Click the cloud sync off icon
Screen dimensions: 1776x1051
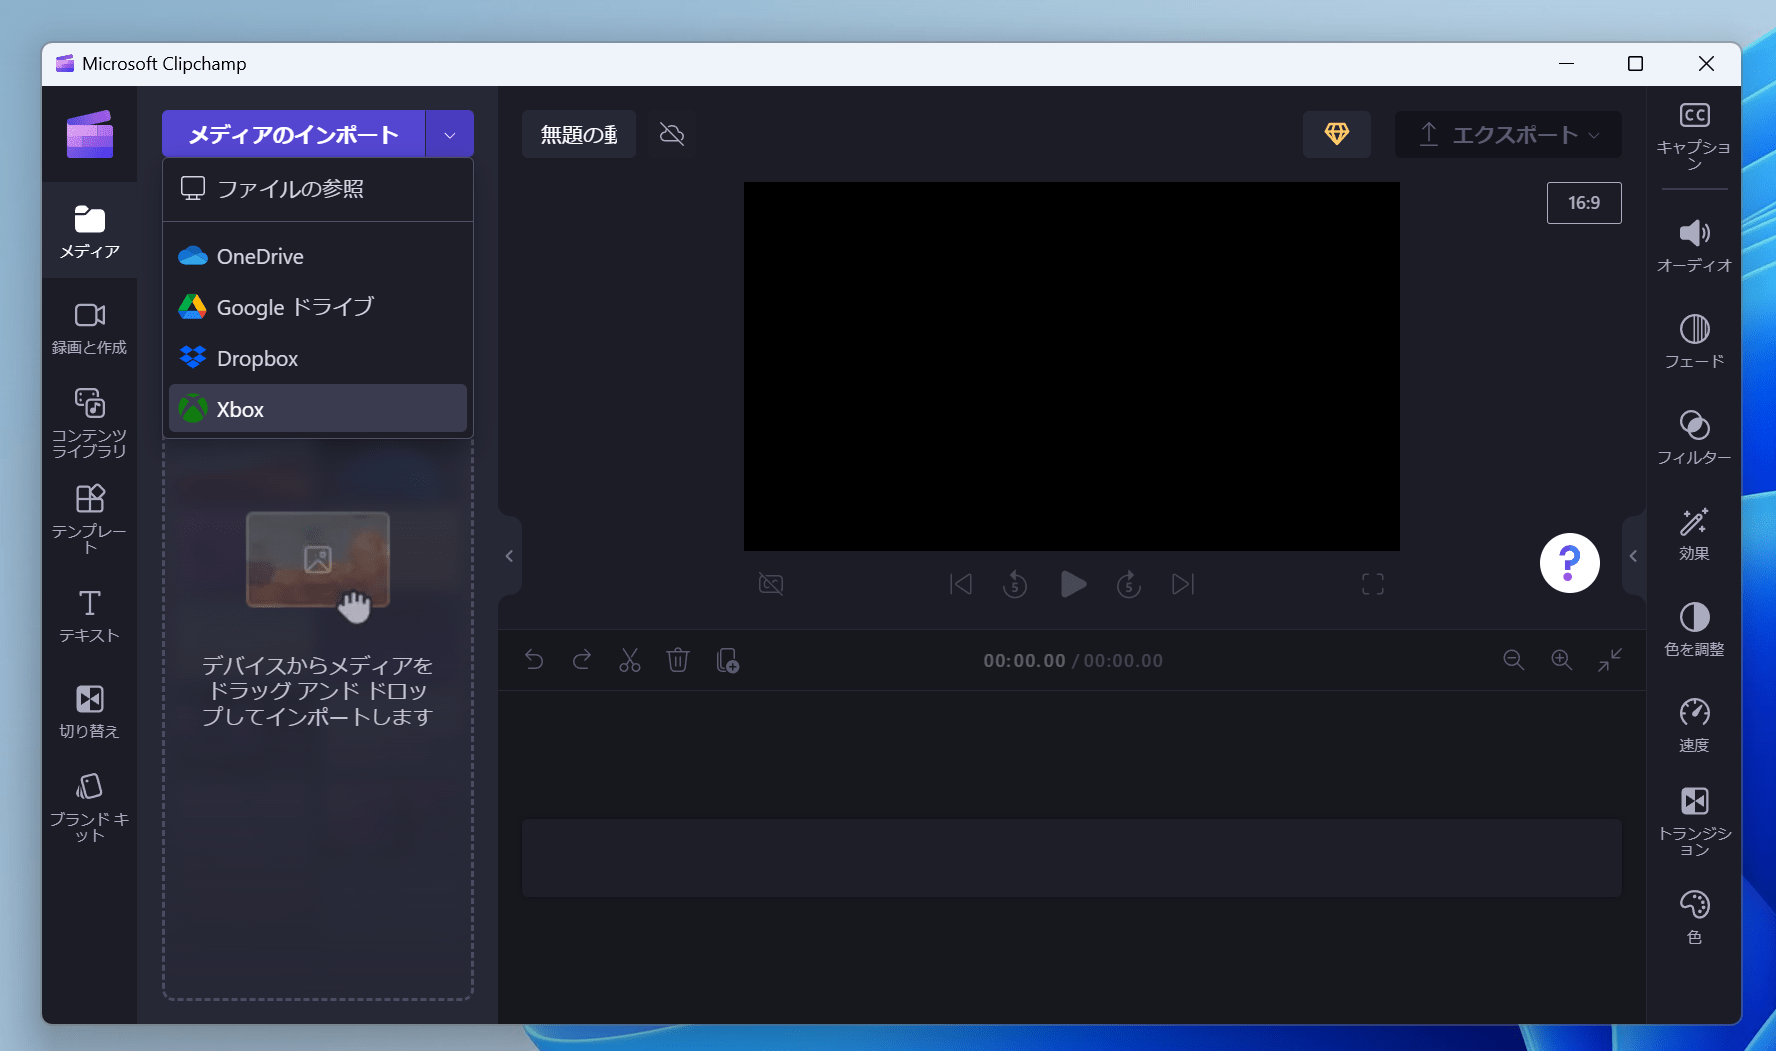pyautogui.click(x=672, y=134)
